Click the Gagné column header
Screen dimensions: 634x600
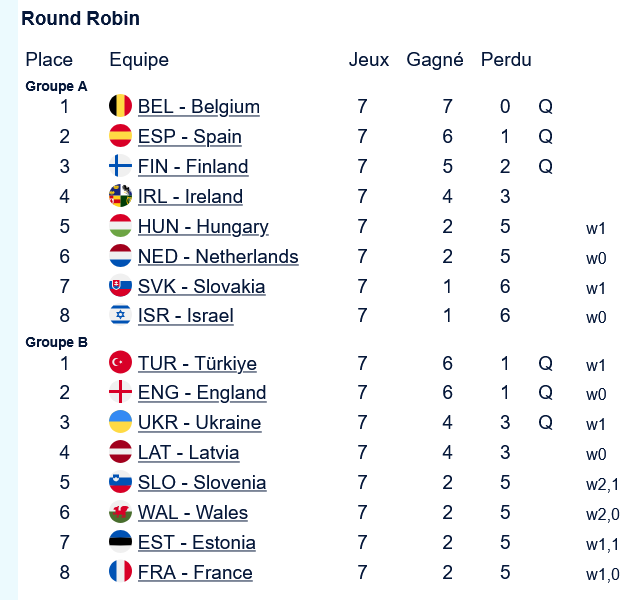click(434, 60)
